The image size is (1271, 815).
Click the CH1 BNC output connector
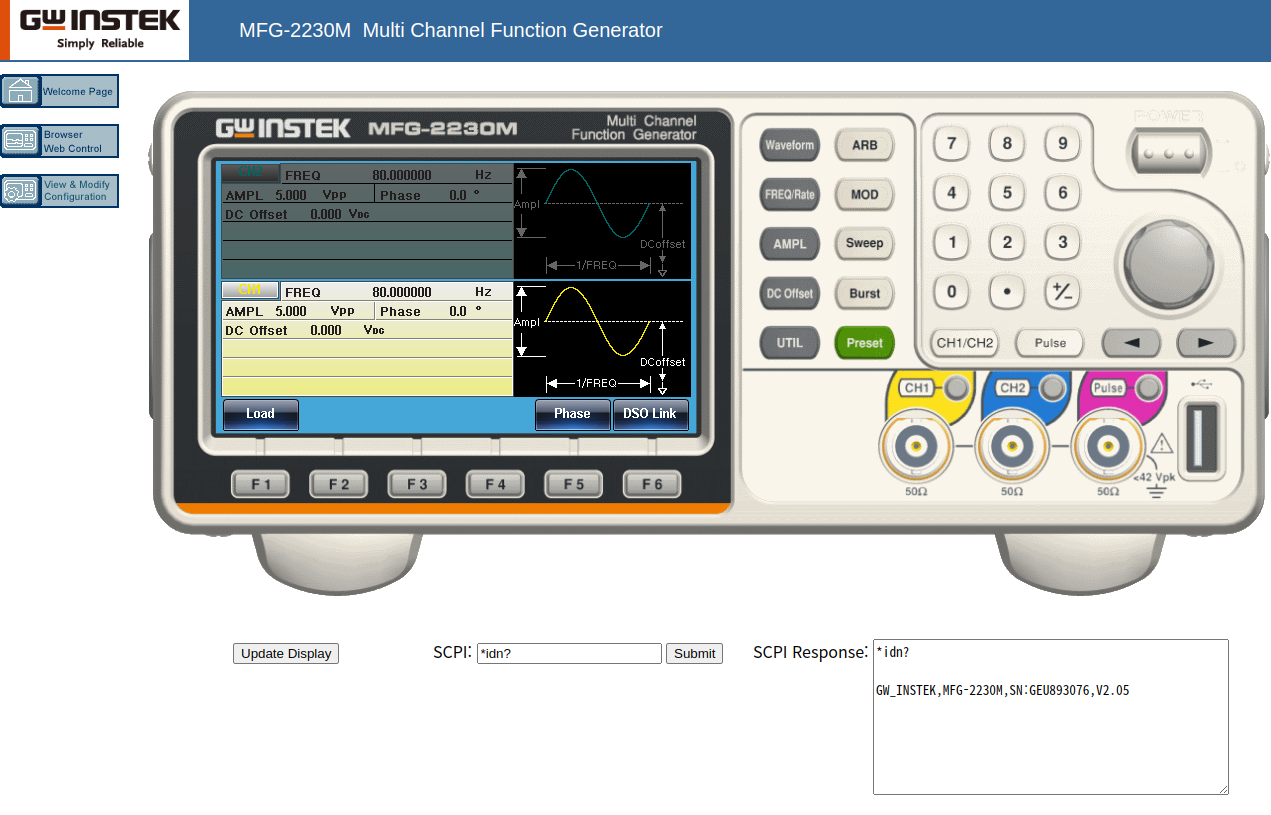click(x=916, y=447)
